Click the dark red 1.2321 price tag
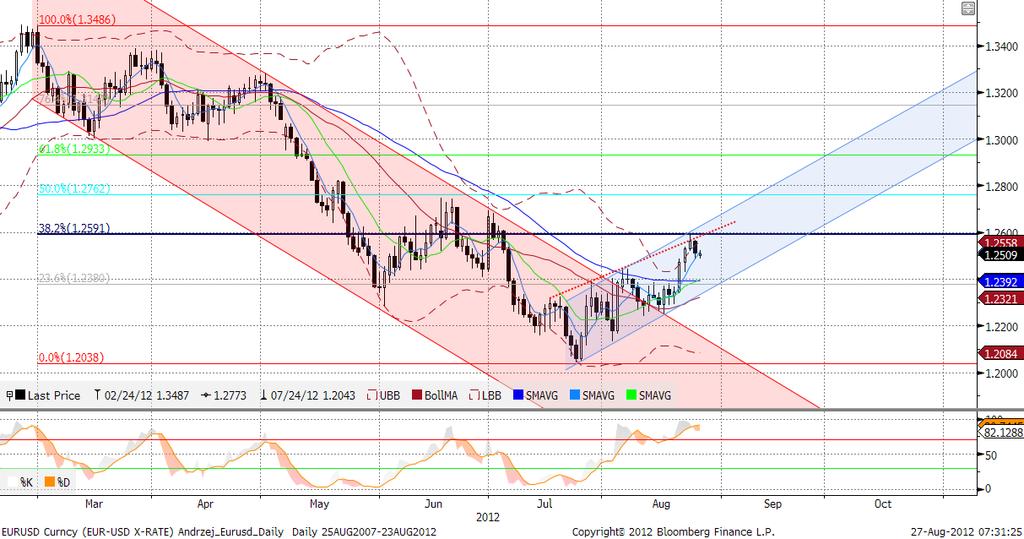 (1000, 299)
